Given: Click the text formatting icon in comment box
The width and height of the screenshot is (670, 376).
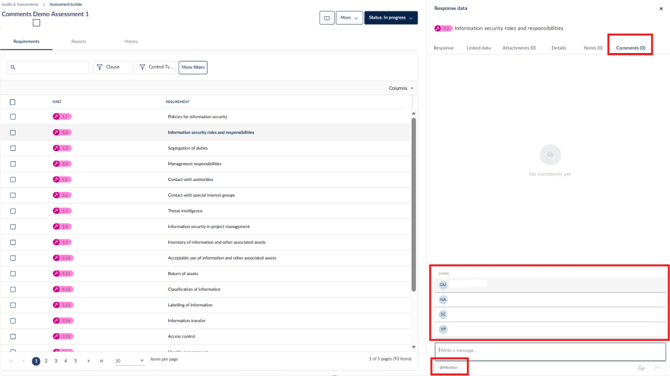Looking at the screenshot, I should (x=641, y=368).
